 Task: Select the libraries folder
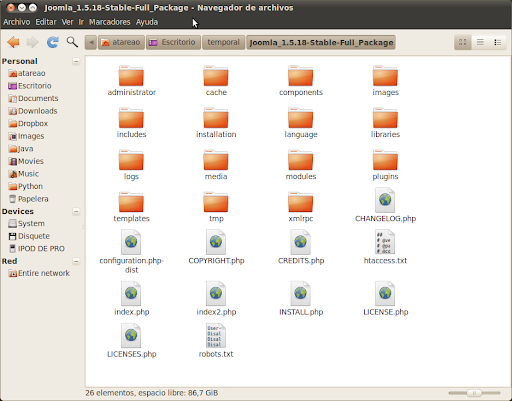pos(385,123)
